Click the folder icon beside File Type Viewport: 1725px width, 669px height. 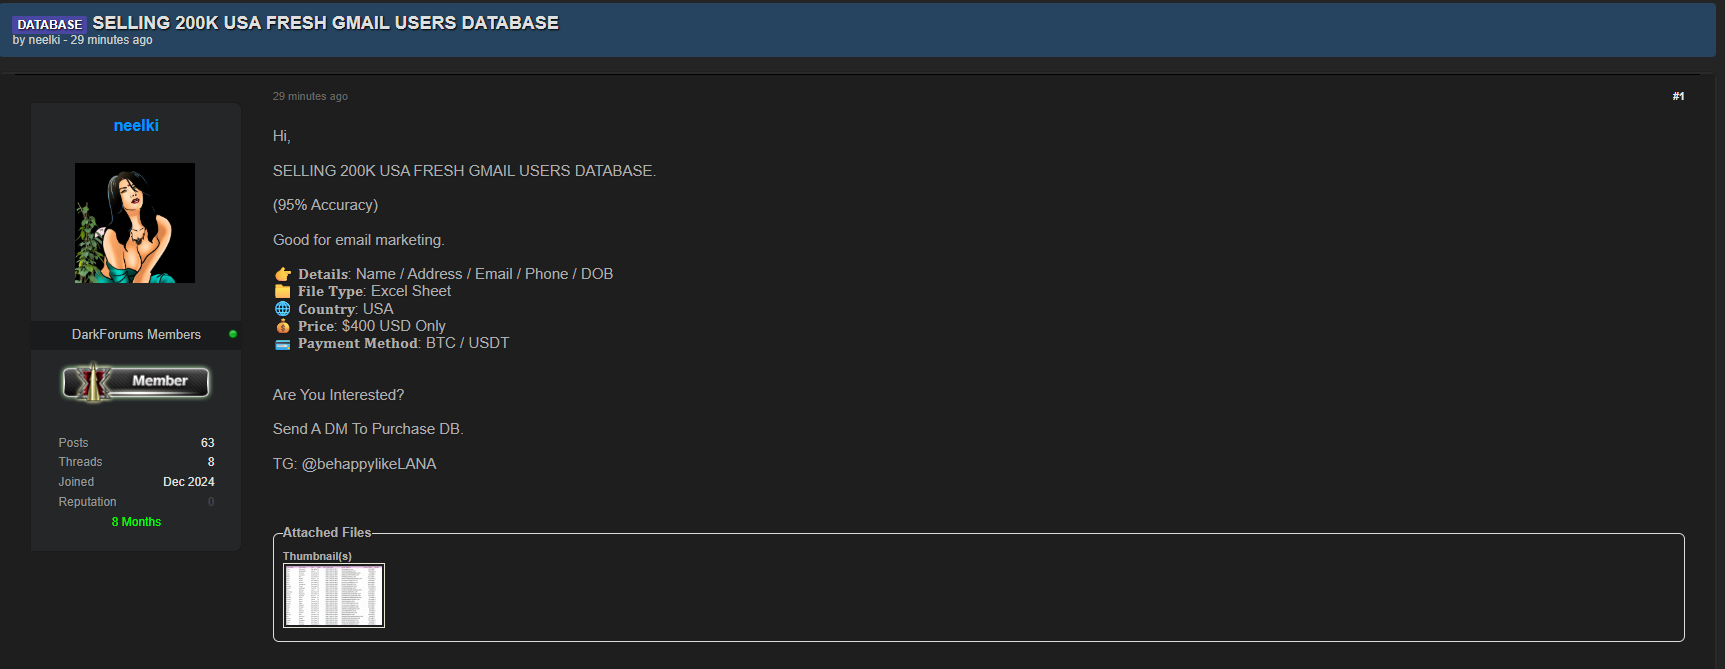coord(283,291)
